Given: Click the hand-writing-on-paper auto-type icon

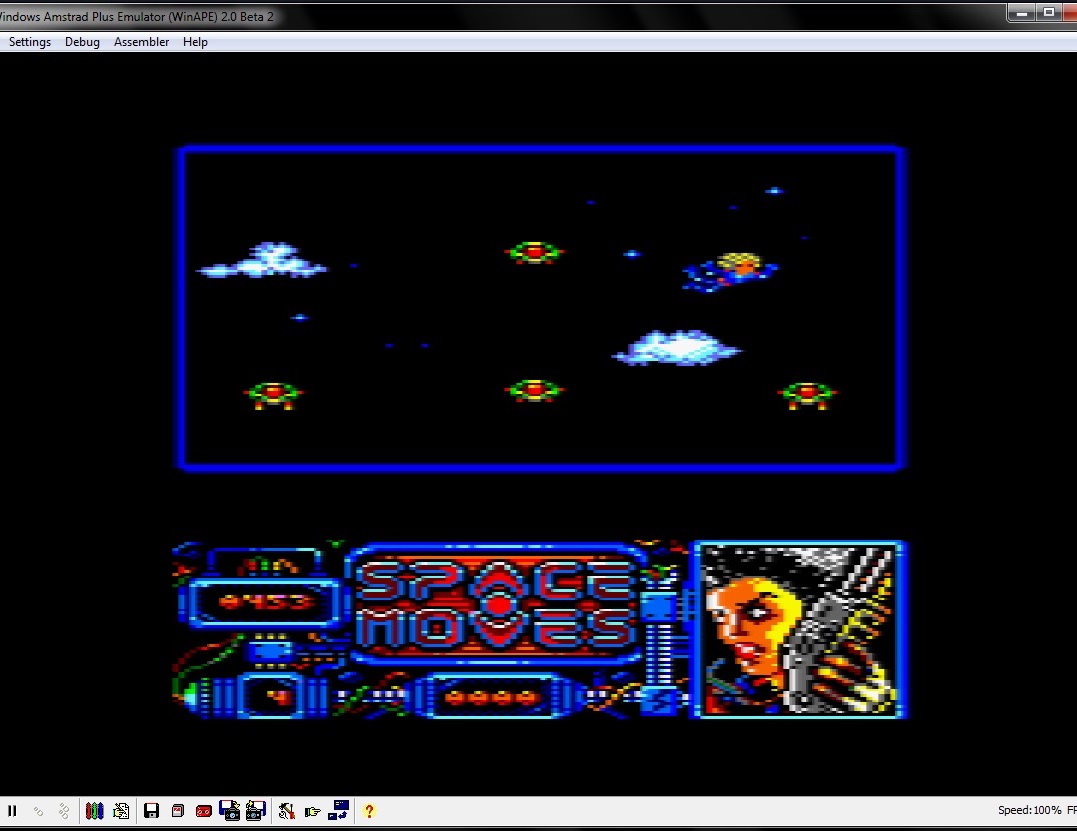Looking at the screenshot, I should [121, 811].
